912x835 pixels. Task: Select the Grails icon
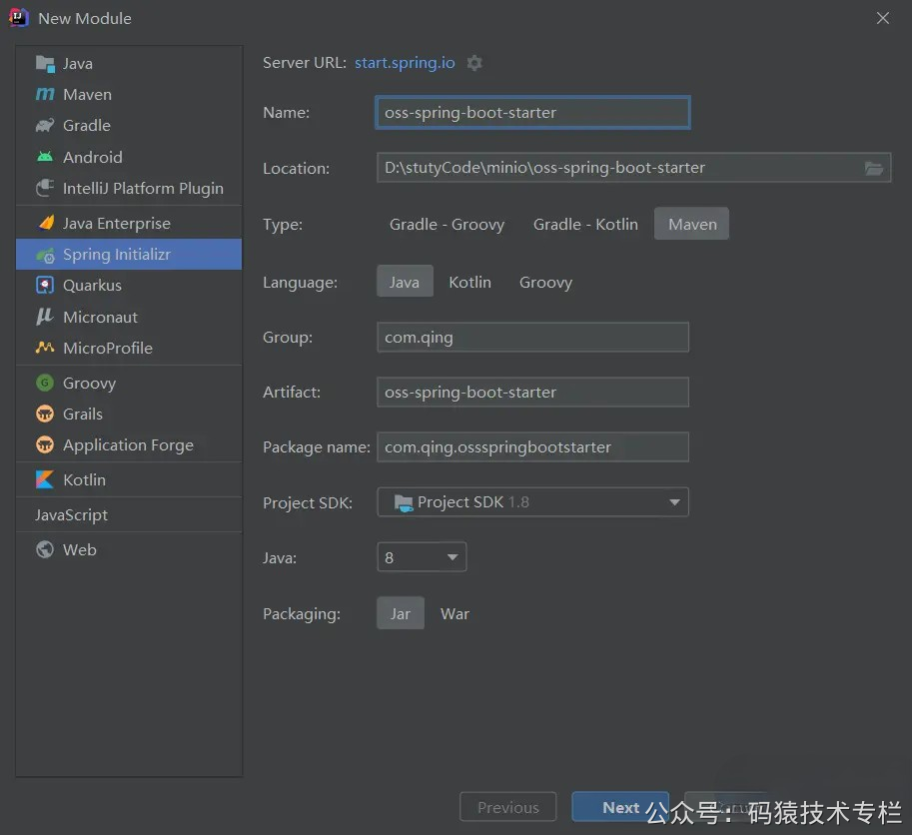(x=45, y=413)
